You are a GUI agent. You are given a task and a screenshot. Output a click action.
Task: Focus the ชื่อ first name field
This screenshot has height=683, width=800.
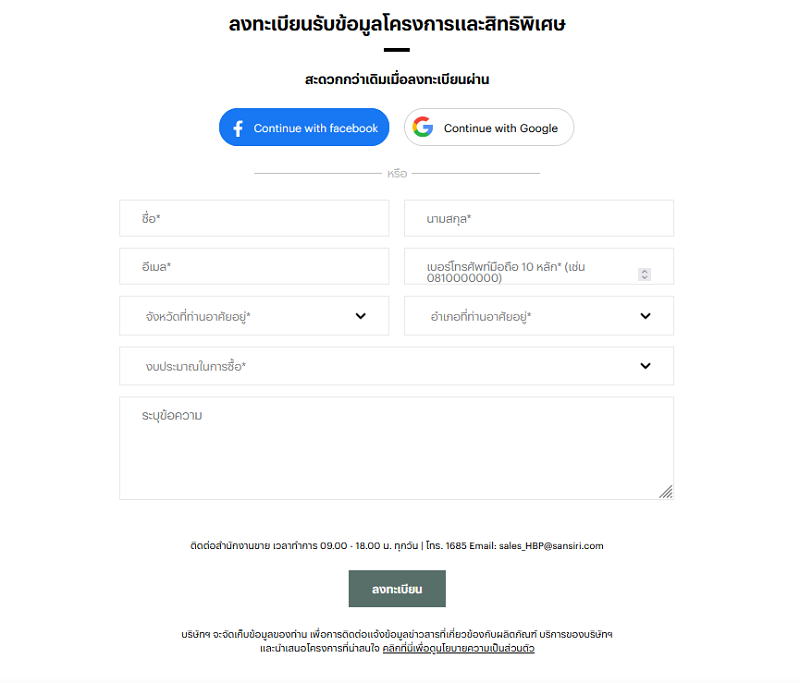(254, 218)
